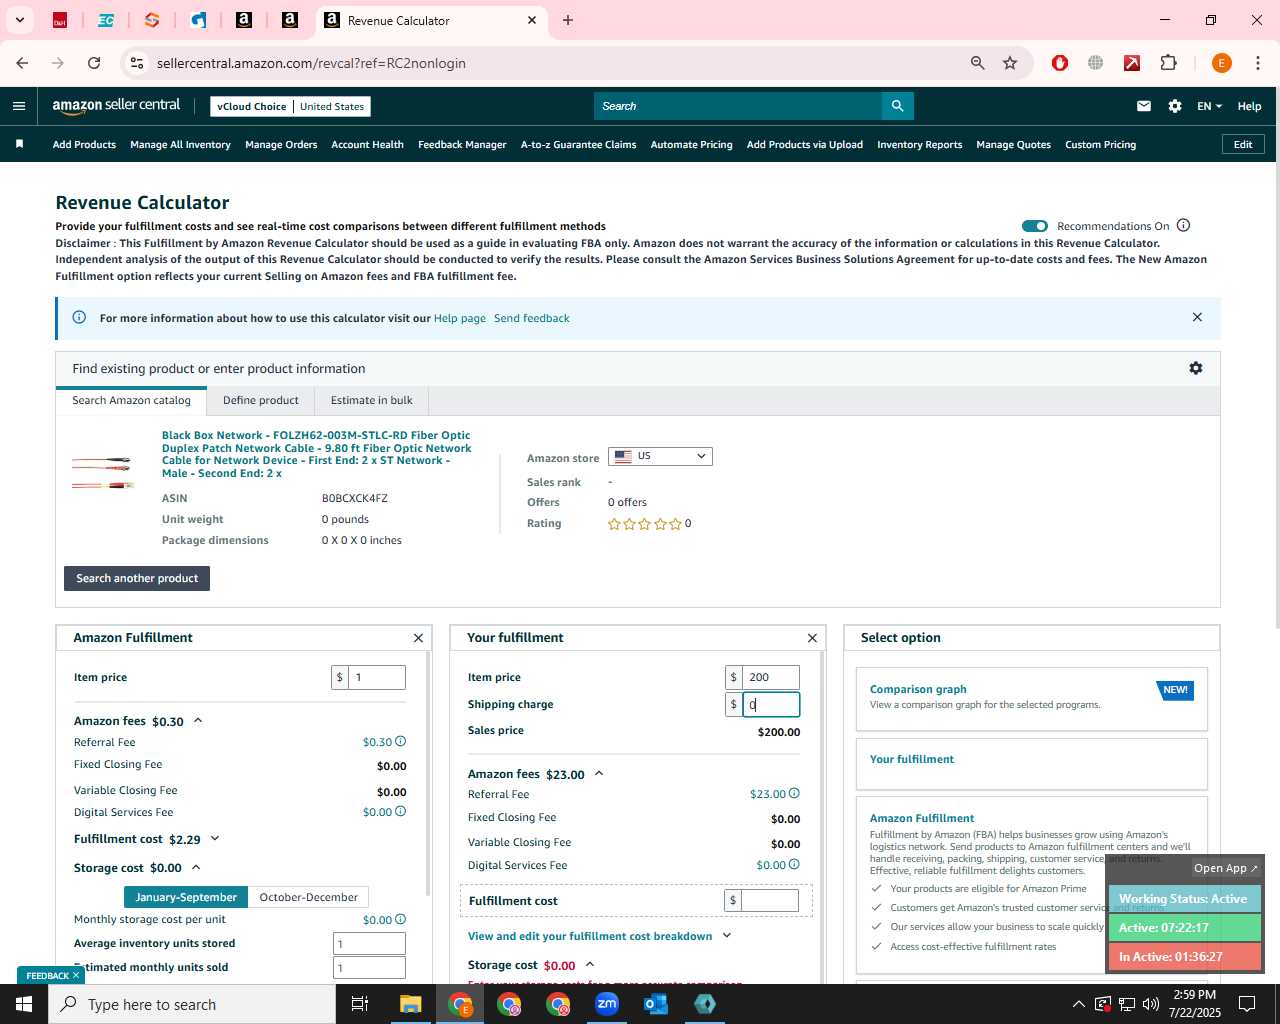This screenshot has width=1280, height=1024.
Task: Click info icon next to Referral Fee $23.00
Action: [794, 793]
